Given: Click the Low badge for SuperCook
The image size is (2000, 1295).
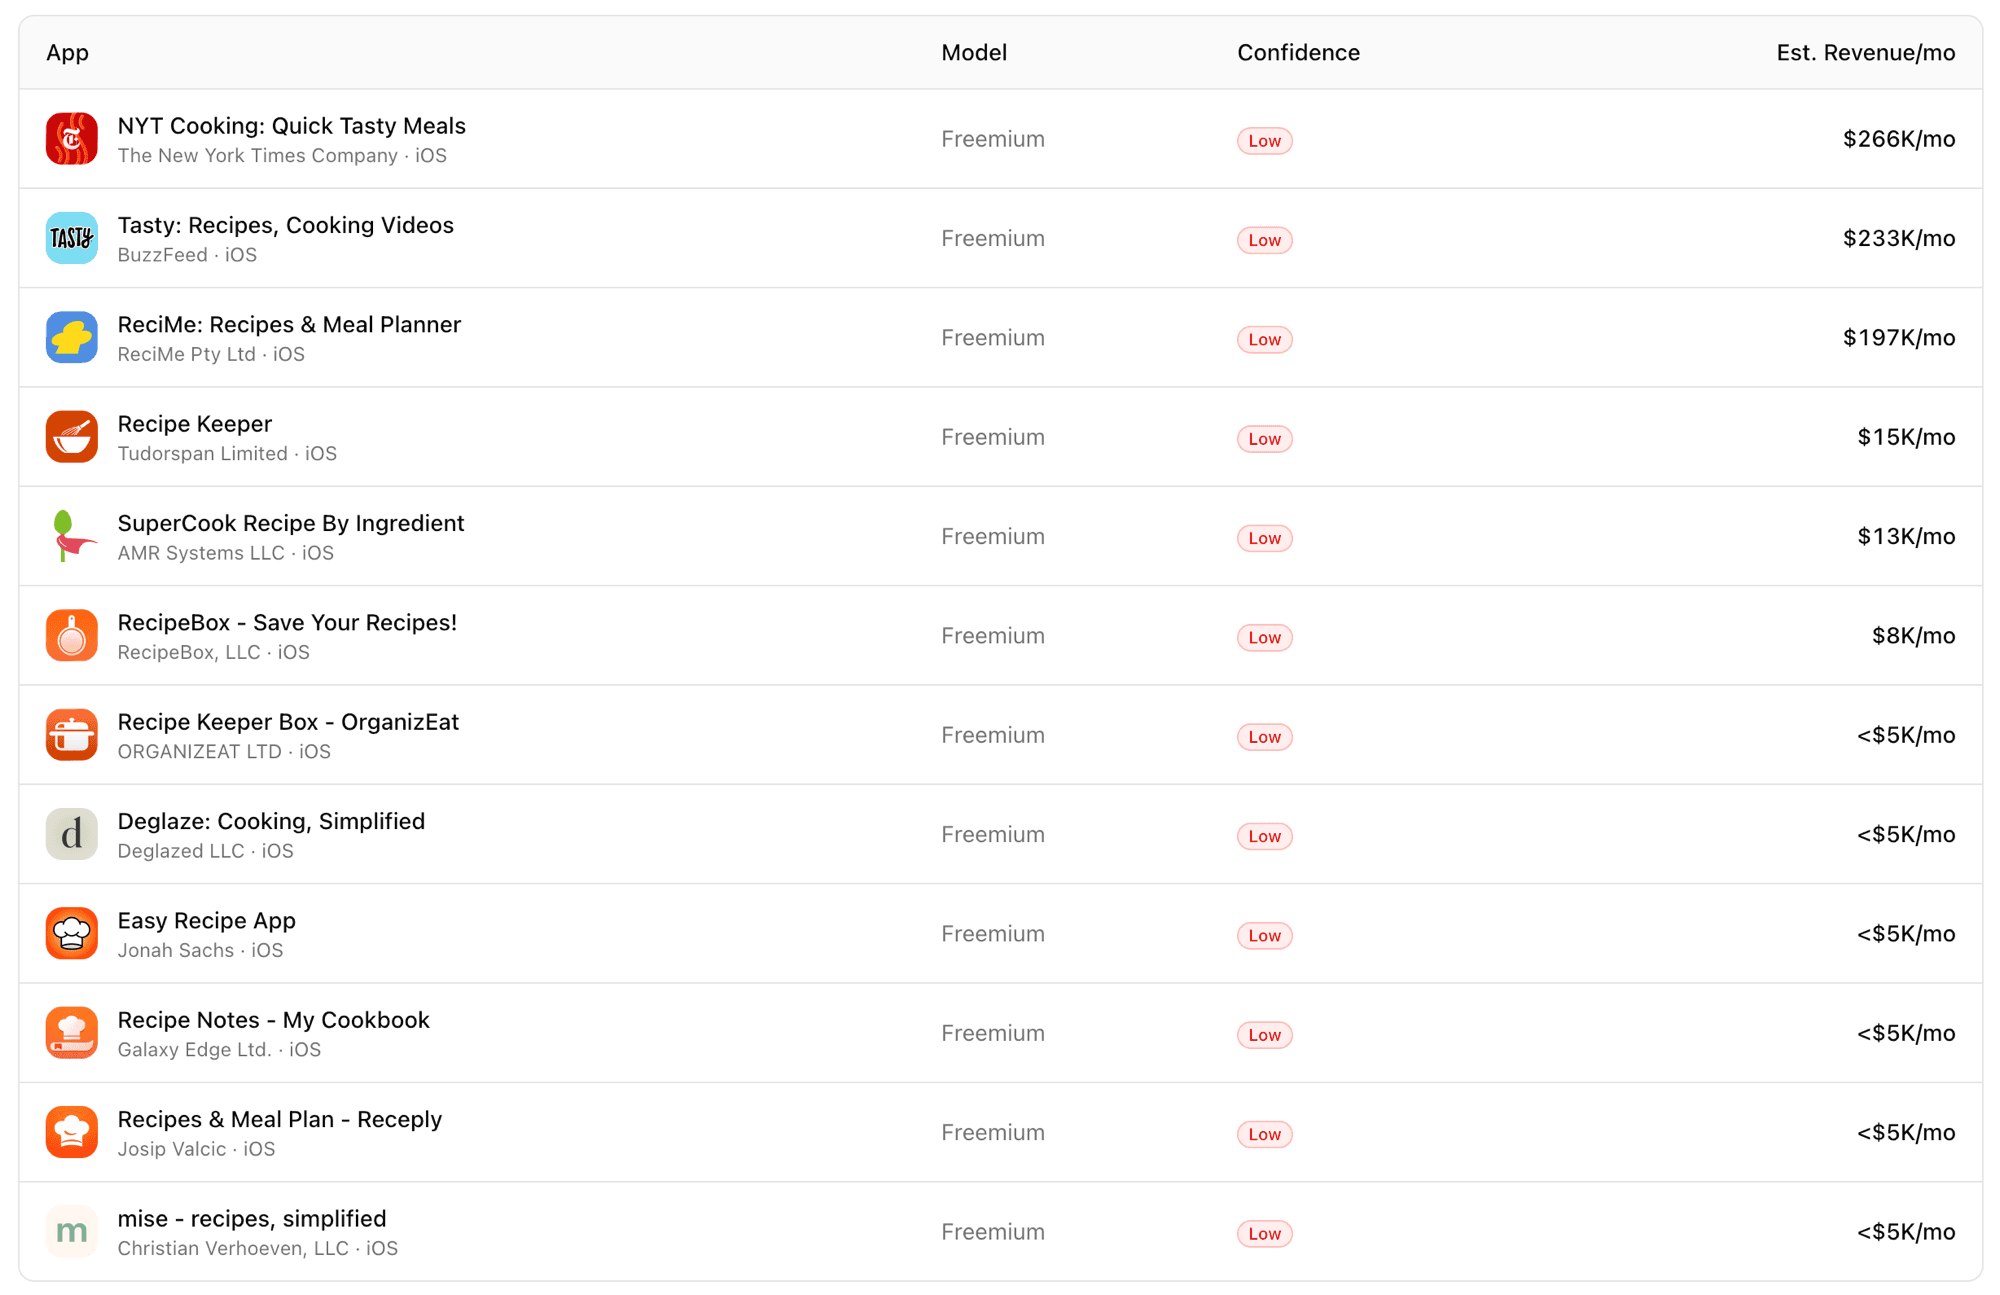Looking at the screenshot, I should pos(1264,538).
